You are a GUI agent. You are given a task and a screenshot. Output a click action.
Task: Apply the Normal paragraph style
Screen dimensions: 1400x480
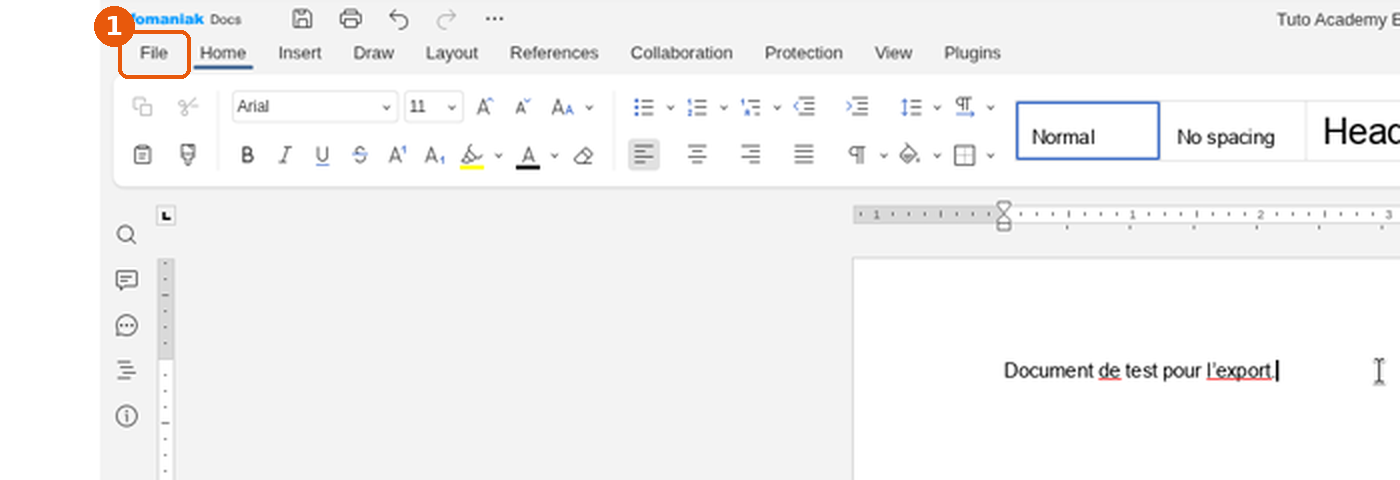point(1088,131)
